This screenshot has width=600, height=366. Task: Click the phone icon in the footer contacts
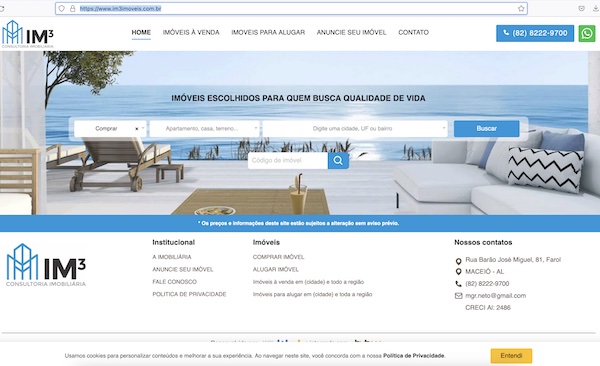pyautogui.click(x=458, y=284)
